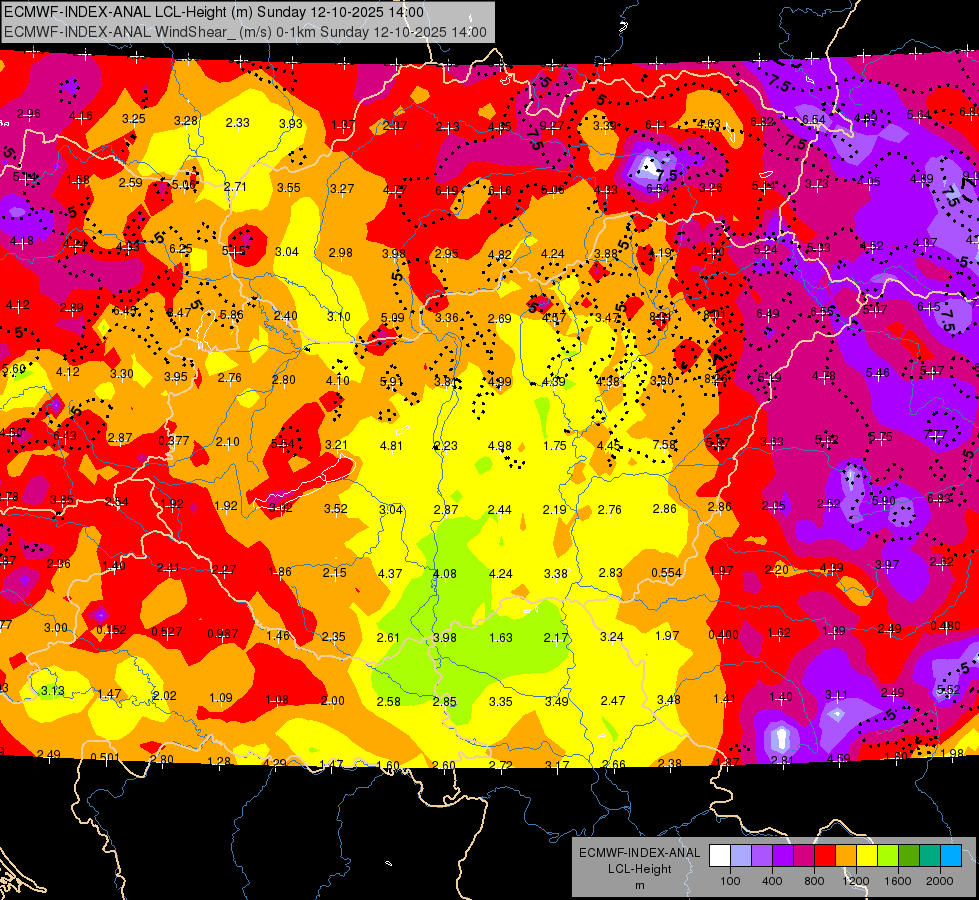Click the LCL-Height label in the legend
The height and width of the screenshot is (900, 979).
click(x=639, y=869)
